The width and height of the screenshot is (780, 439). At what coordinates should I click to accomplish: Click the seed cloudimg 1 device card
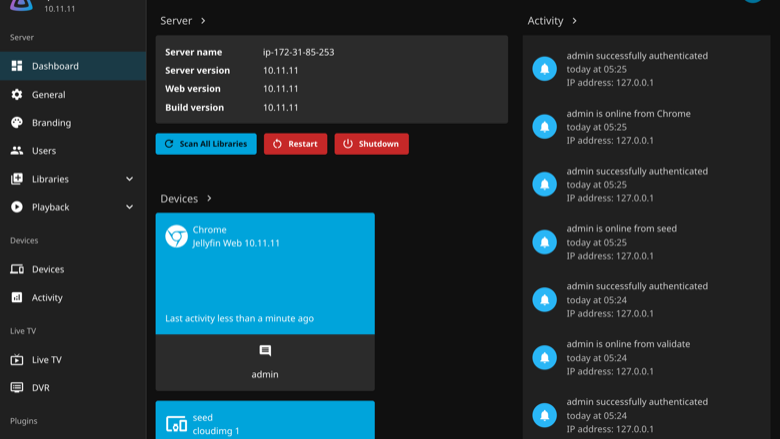tap(265, 420)
